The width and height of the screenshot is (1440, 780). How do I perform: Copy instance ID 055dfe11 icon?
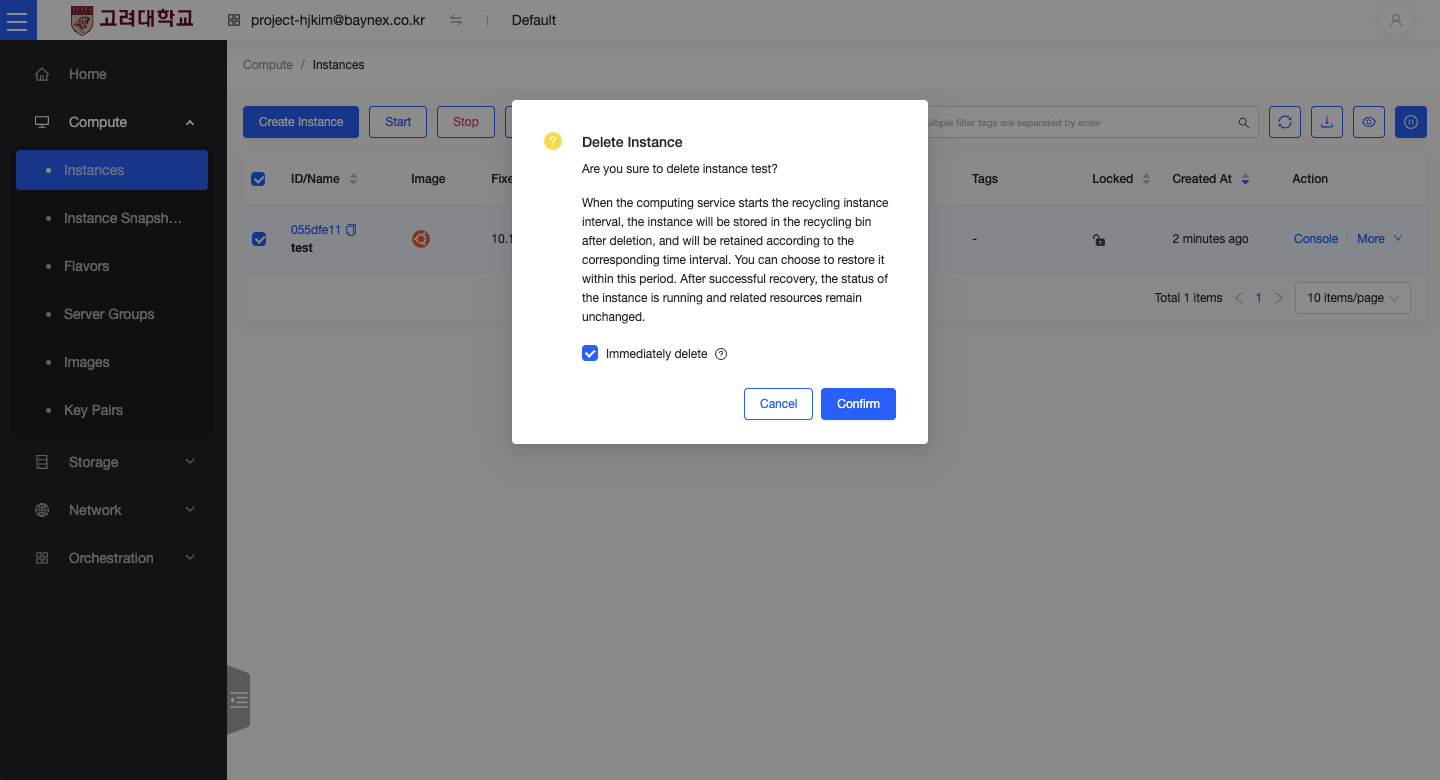pyautogui.click(x=351, y=230)
